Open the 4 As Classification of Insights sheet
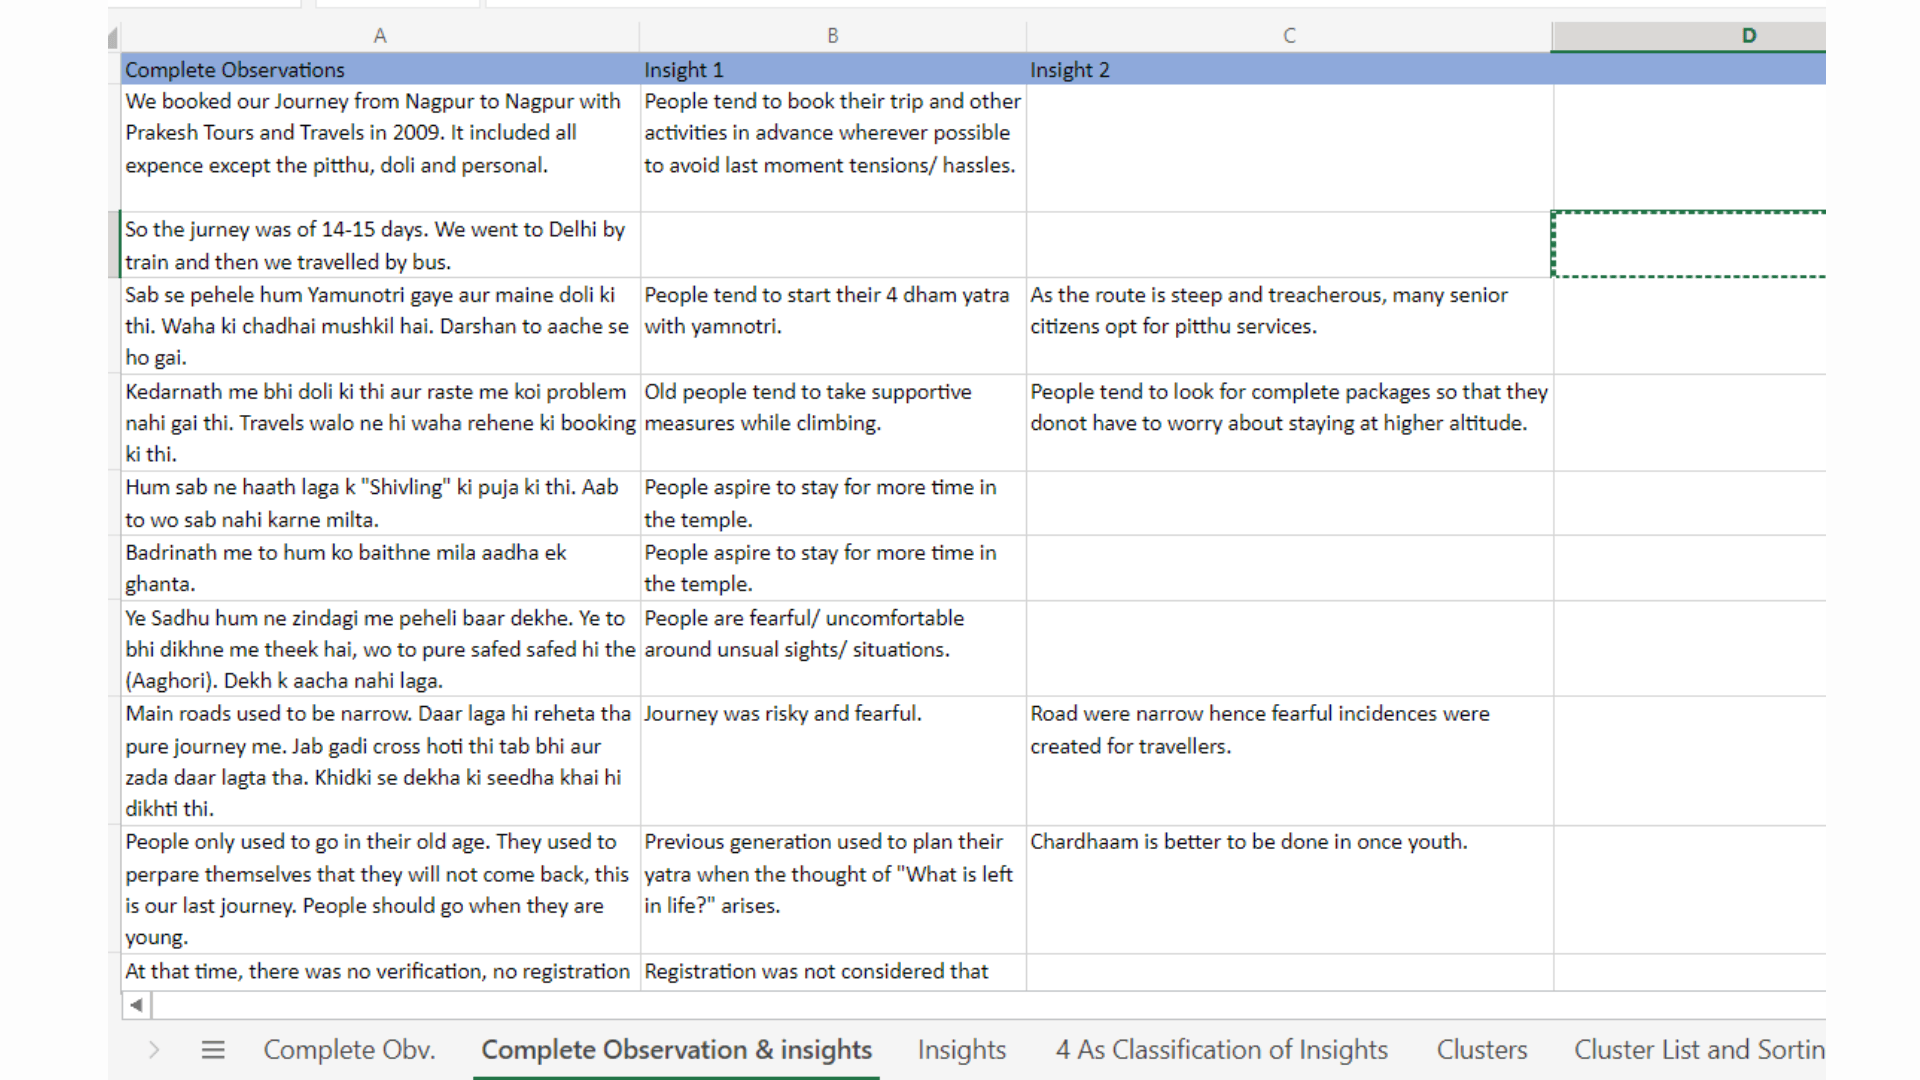Viewport: 1920px width, 1080px height. coord(1222,1050)
